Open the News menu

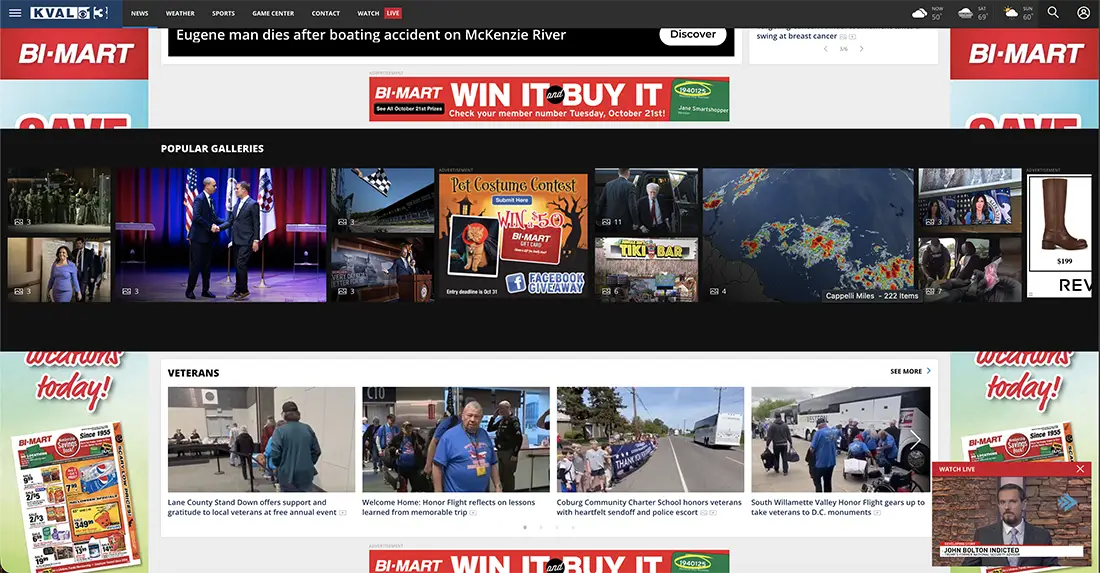point(140,13)
